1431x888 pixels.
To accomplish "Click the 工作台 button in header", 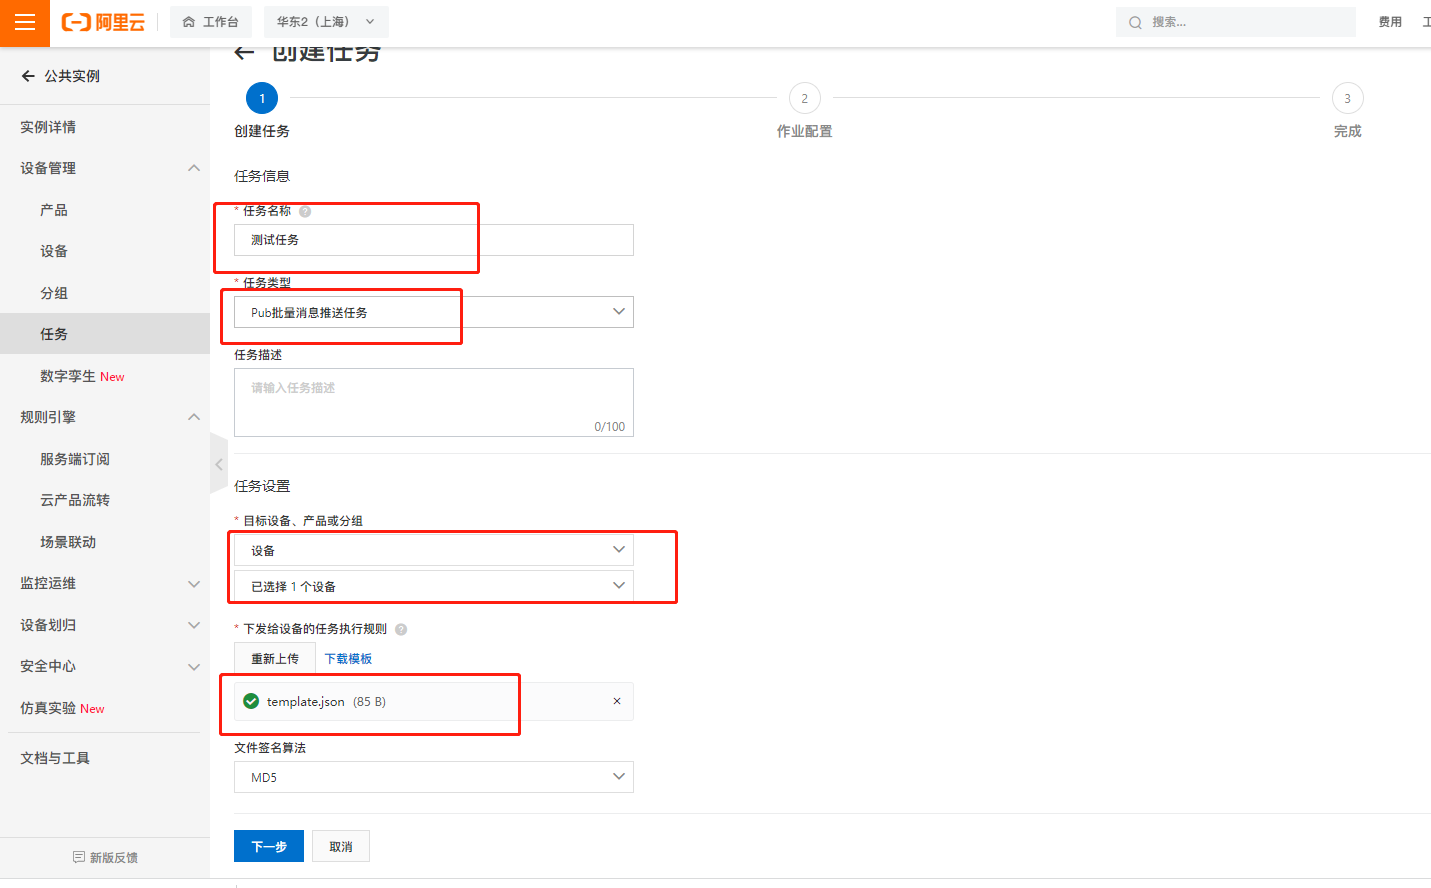I will pyautogui.click(x=211, y=22).
